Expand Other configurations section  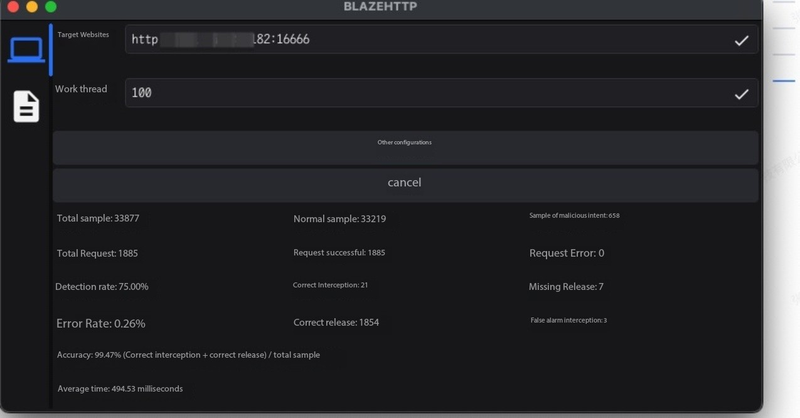coord(405,147)
